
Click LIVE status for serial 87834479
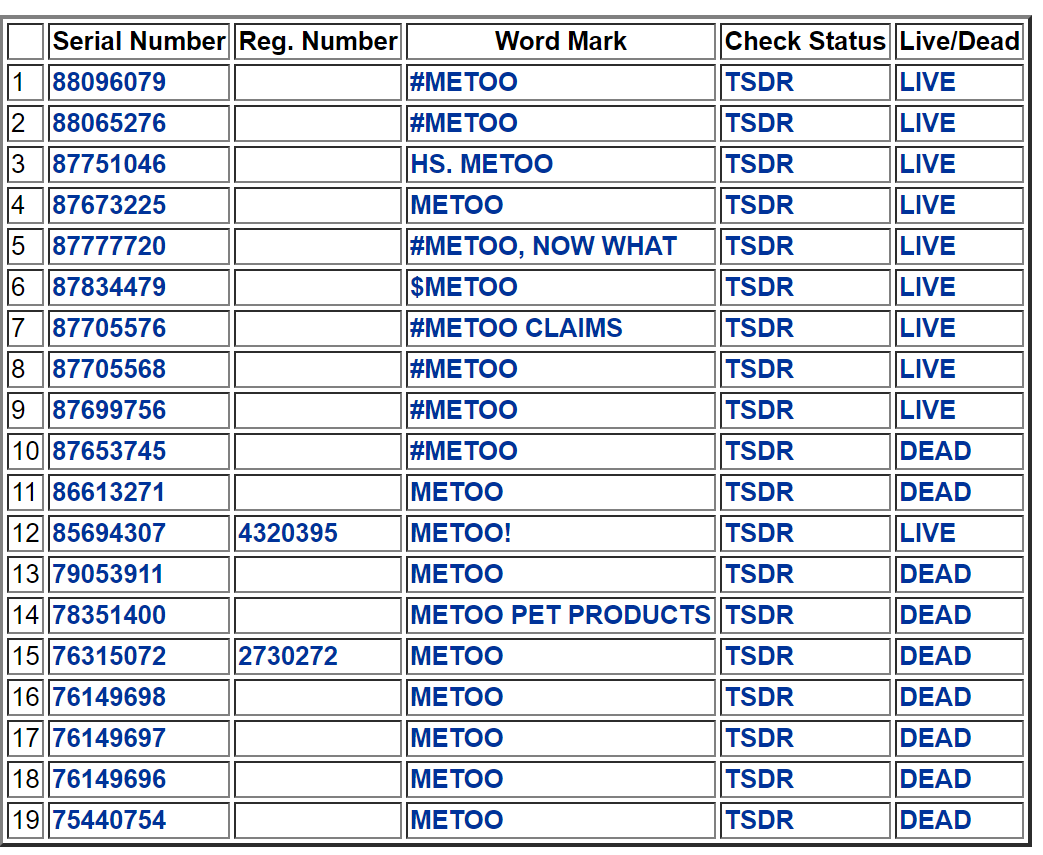click(x=927, y=287)
